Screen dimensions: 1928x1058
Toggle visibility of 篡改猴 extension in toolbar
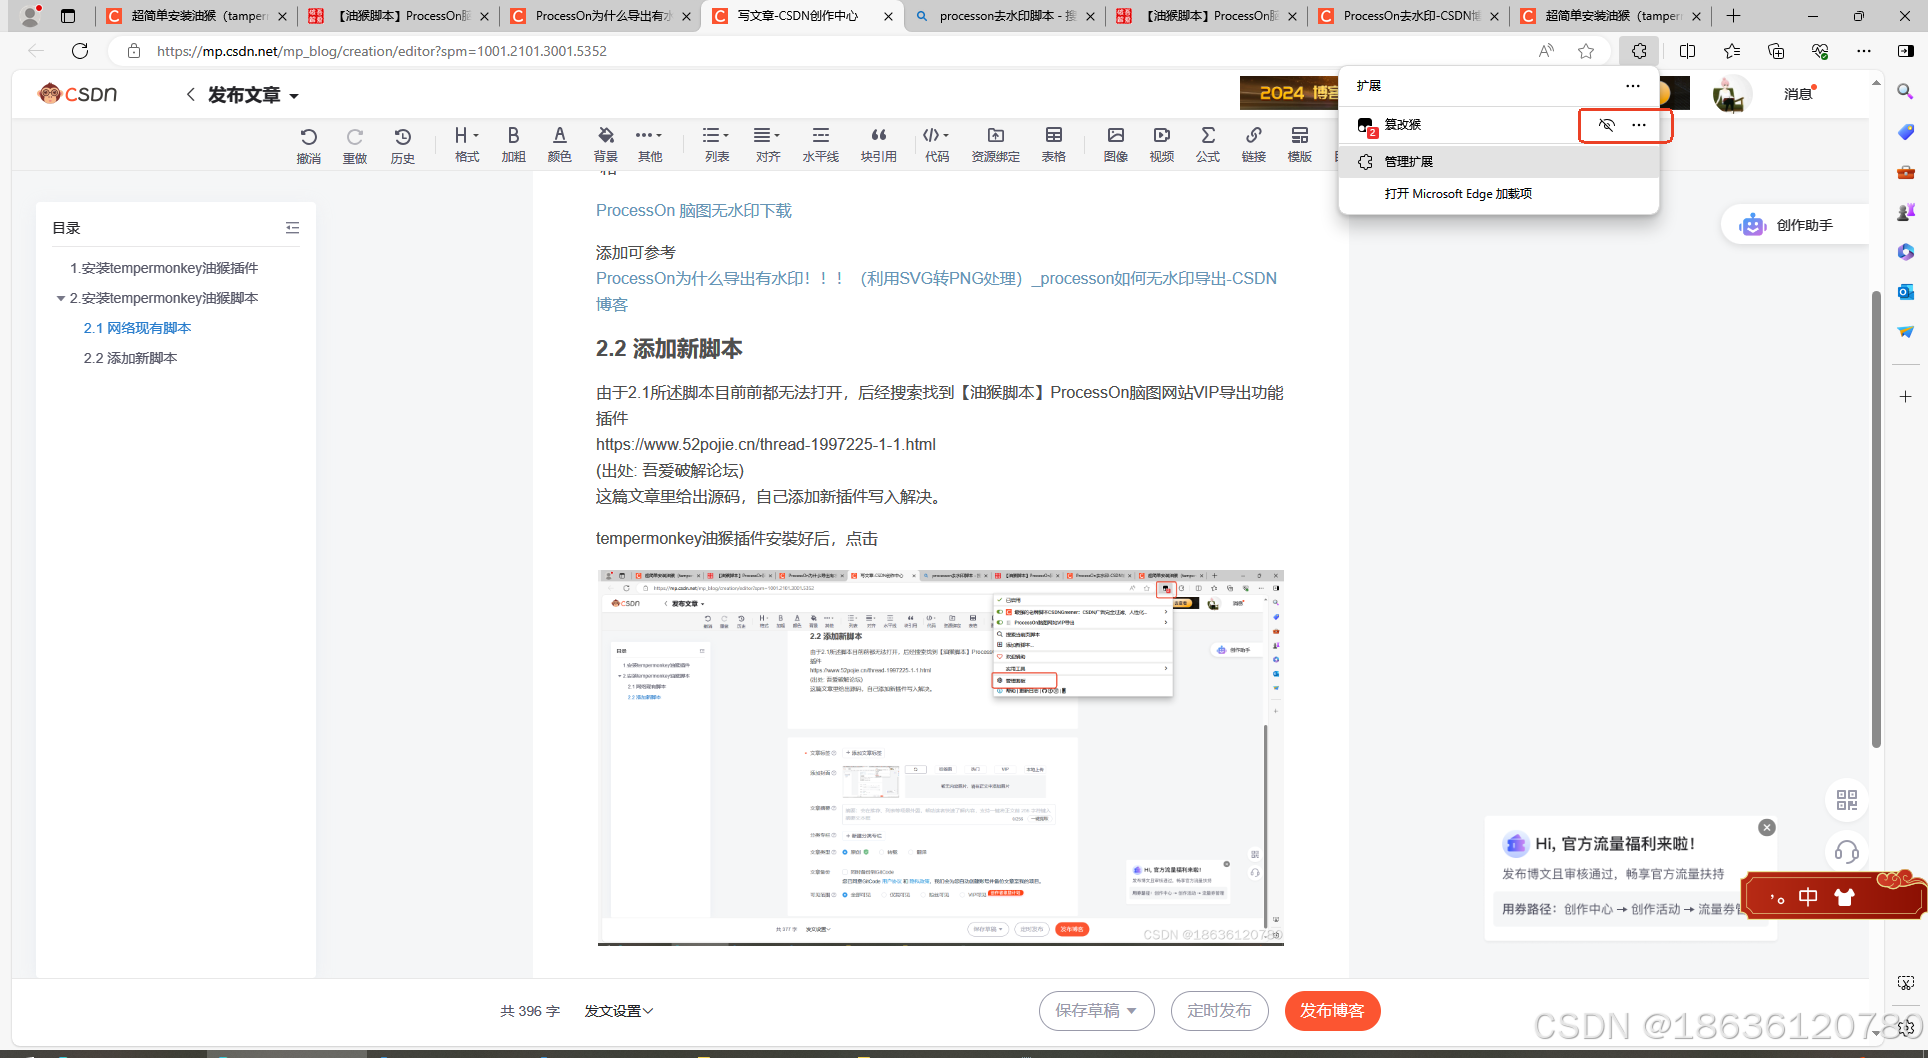pos(1606,125)
